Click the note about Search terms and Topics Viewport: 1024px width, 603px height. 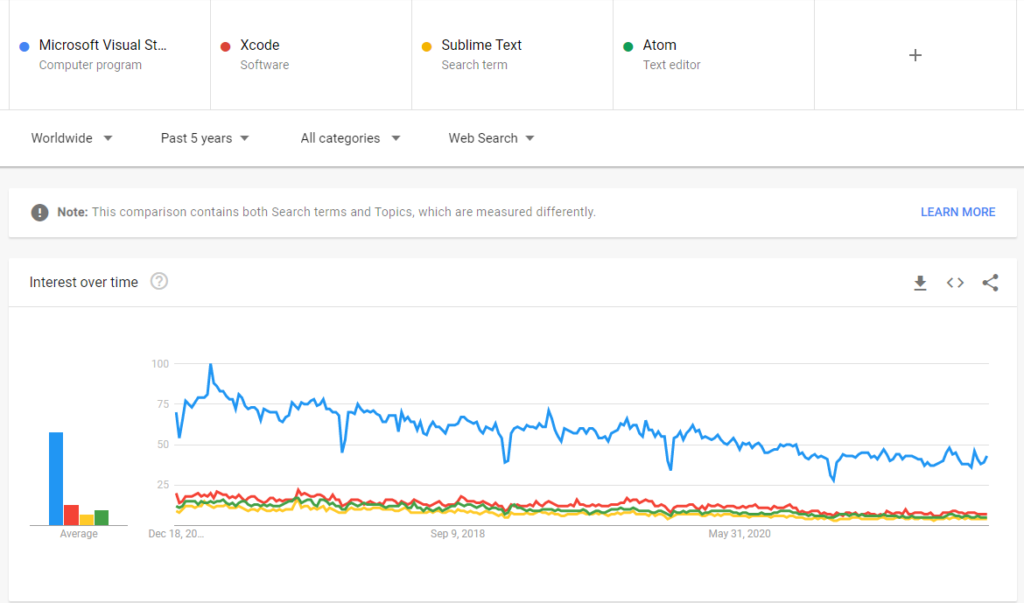(327, 212)
